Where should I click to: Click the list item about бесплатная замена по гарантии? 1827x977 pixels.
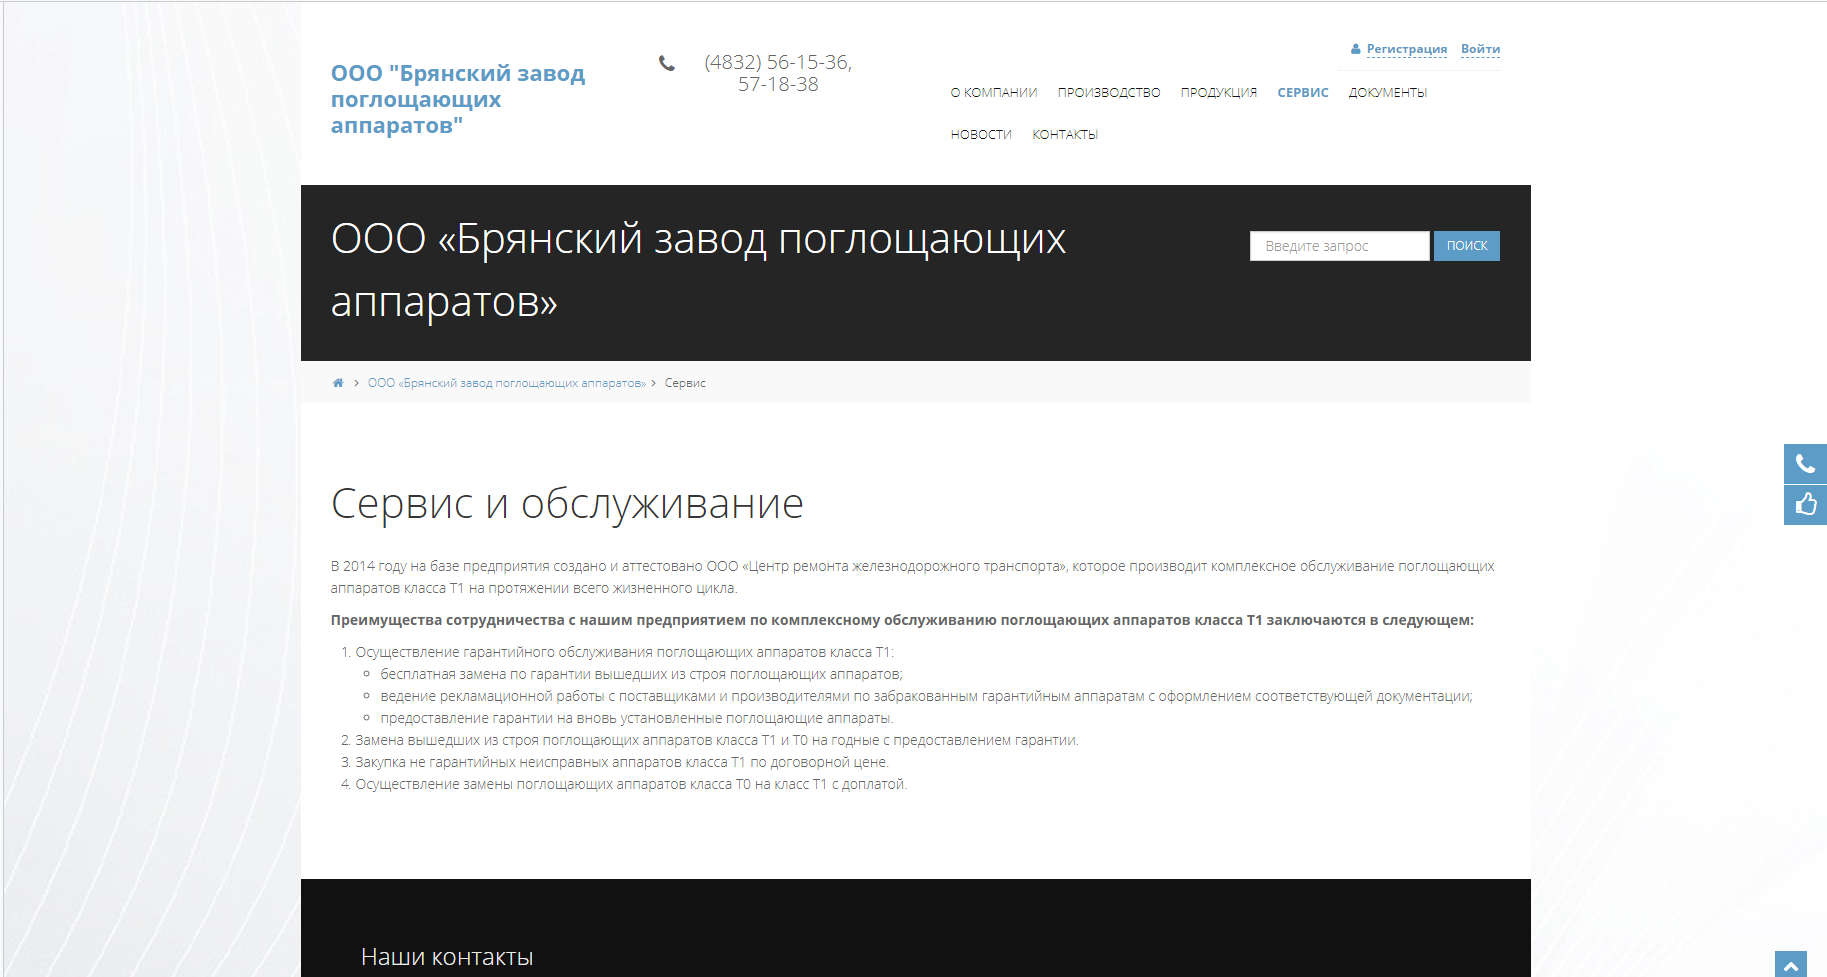(641, 674)
